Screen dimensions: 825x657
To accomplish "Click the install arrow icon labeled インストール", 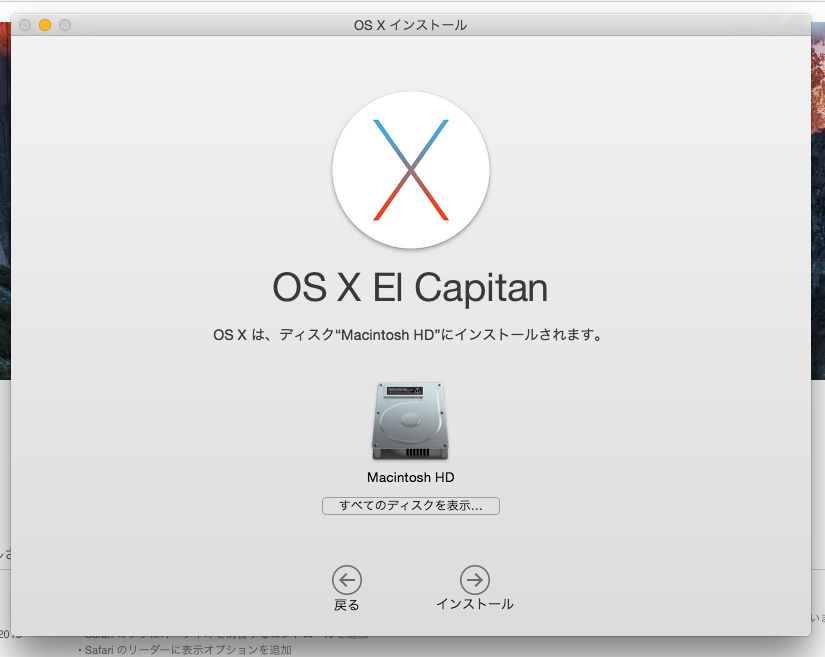I will 475,580.
